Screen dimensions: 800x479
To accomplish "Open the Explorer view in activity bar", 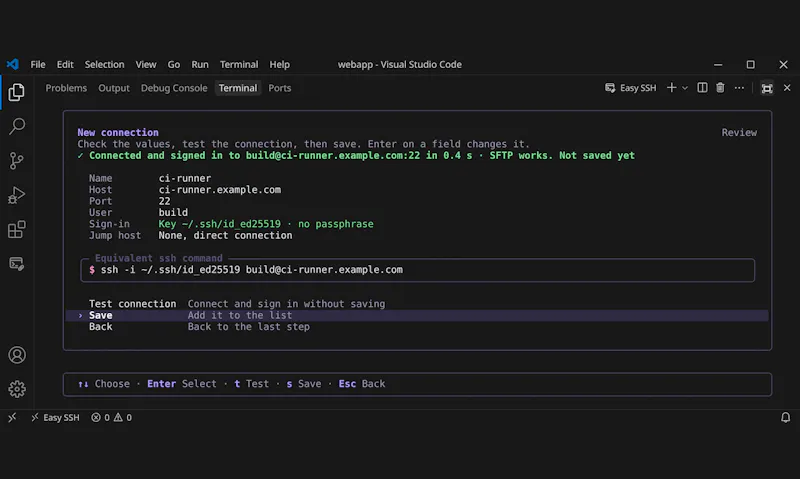I will [x=16, y=92].
